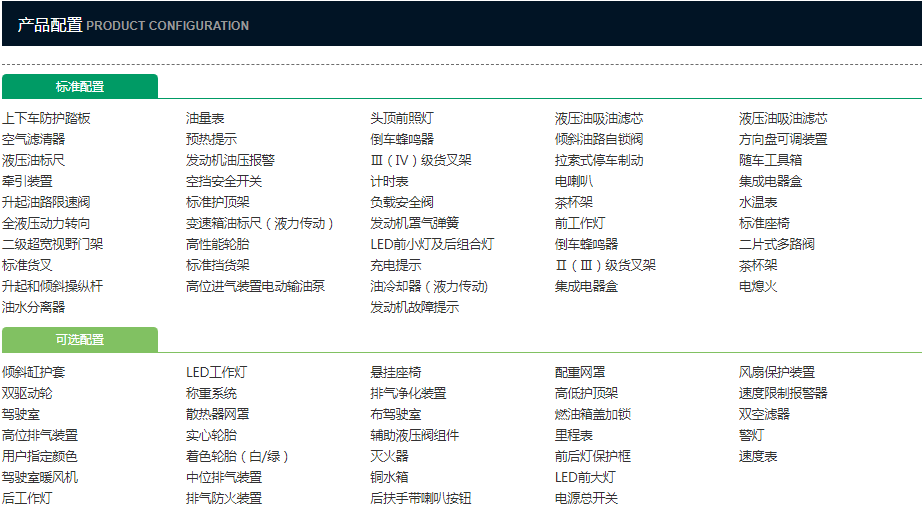Select the 全液压动力转向 entry

pos(46,223)
